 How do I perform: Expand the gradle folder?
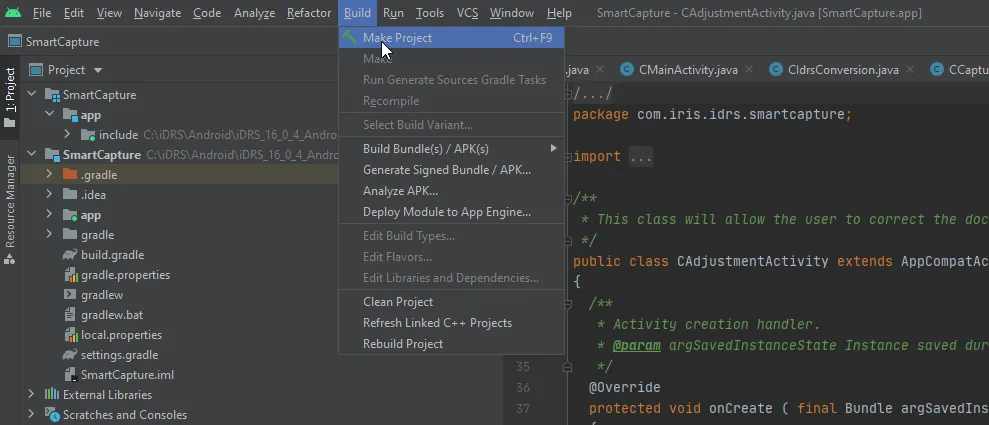tap(49, 235)
